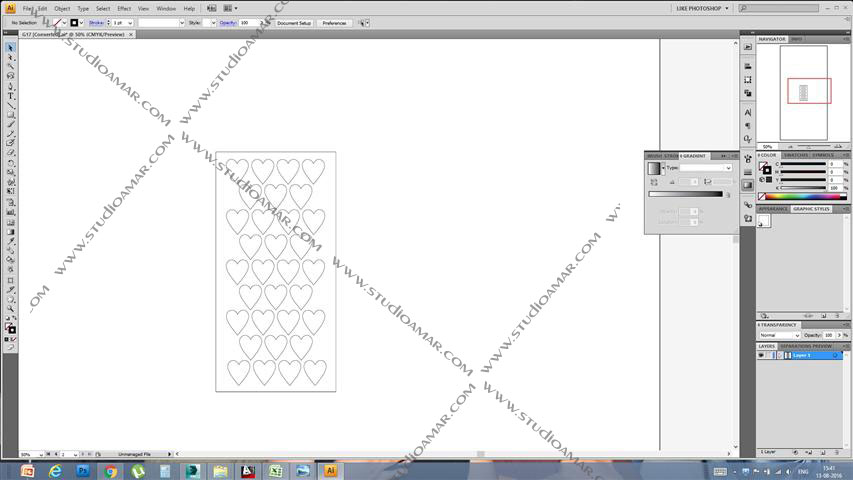Image resolution: width=853 pixels, height=480 pixels.
Task: Close the G17 document tab
Action: [x=131, y=34]
